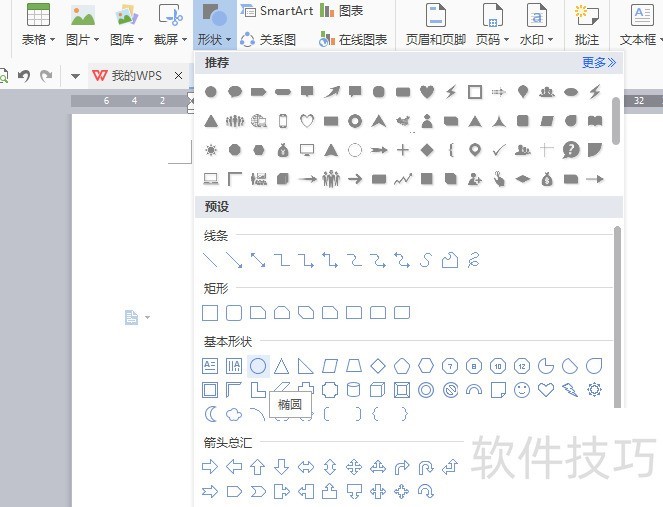Select the straight line in 线条

click(x=210, y=260)
